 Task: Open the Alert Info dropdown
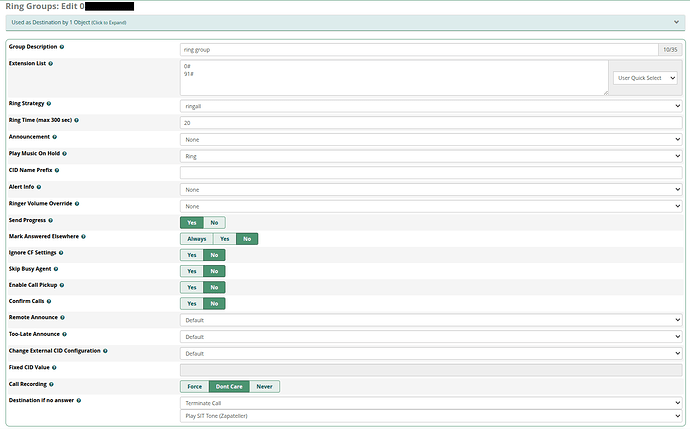(431, 190)
